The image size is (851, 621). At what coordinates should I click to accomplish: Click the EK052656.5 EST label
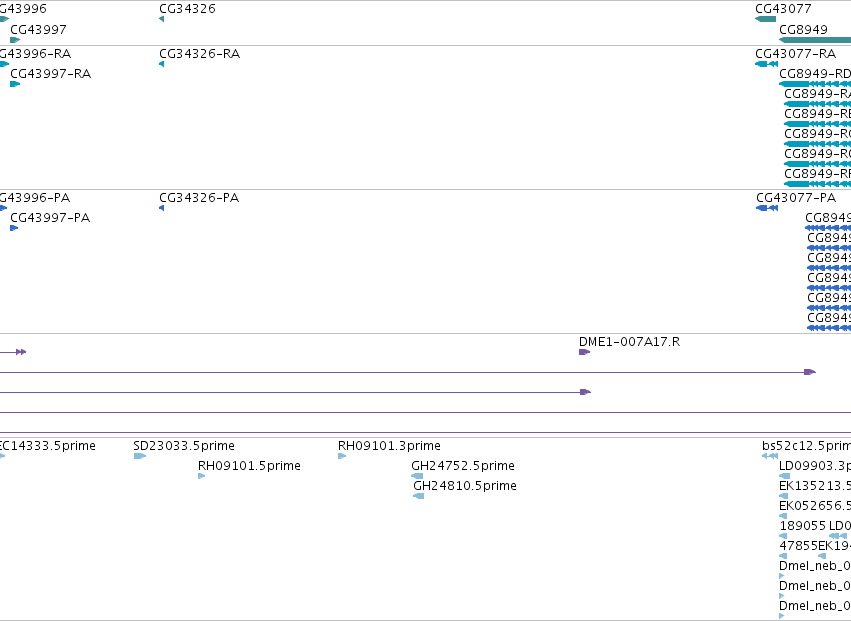[x=815, y=506]
